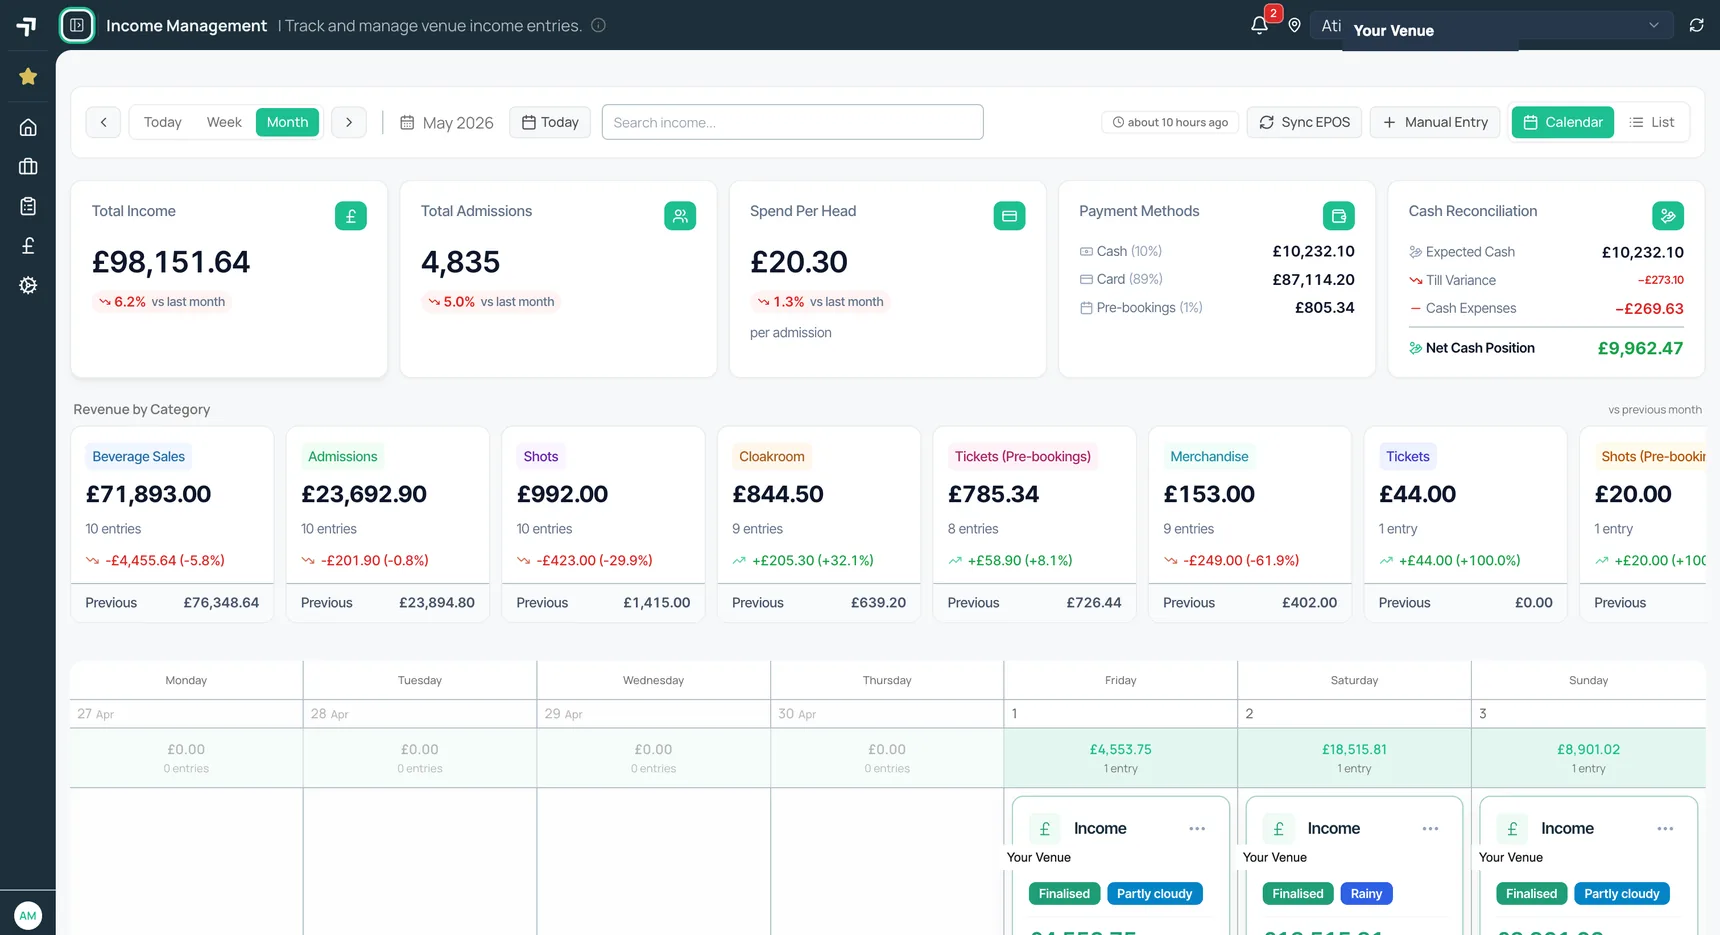Open settings gear icon in sidebar
This screenshot has width=1720, height=935.
tap(28, 285)
